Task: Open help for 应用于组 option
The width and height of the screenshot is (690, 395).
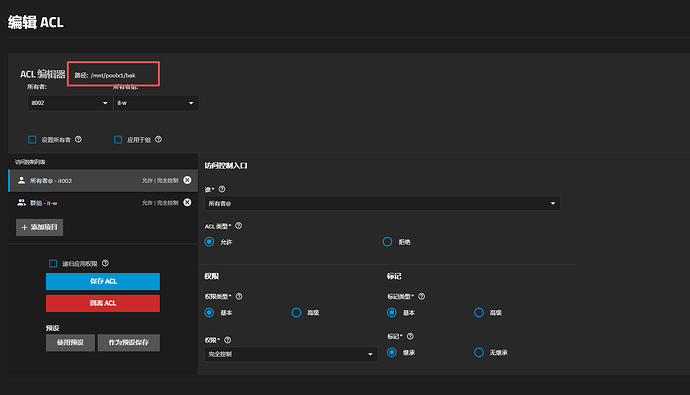Action: (x=158, y=139)
